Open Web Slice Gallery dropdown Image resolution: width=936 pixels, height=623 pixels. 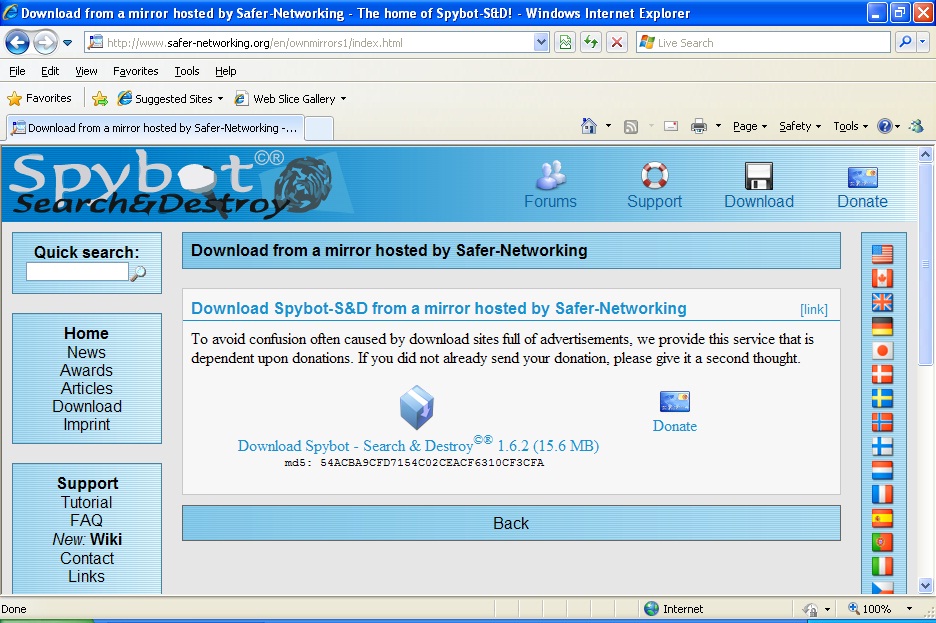(x=290, y=98)
